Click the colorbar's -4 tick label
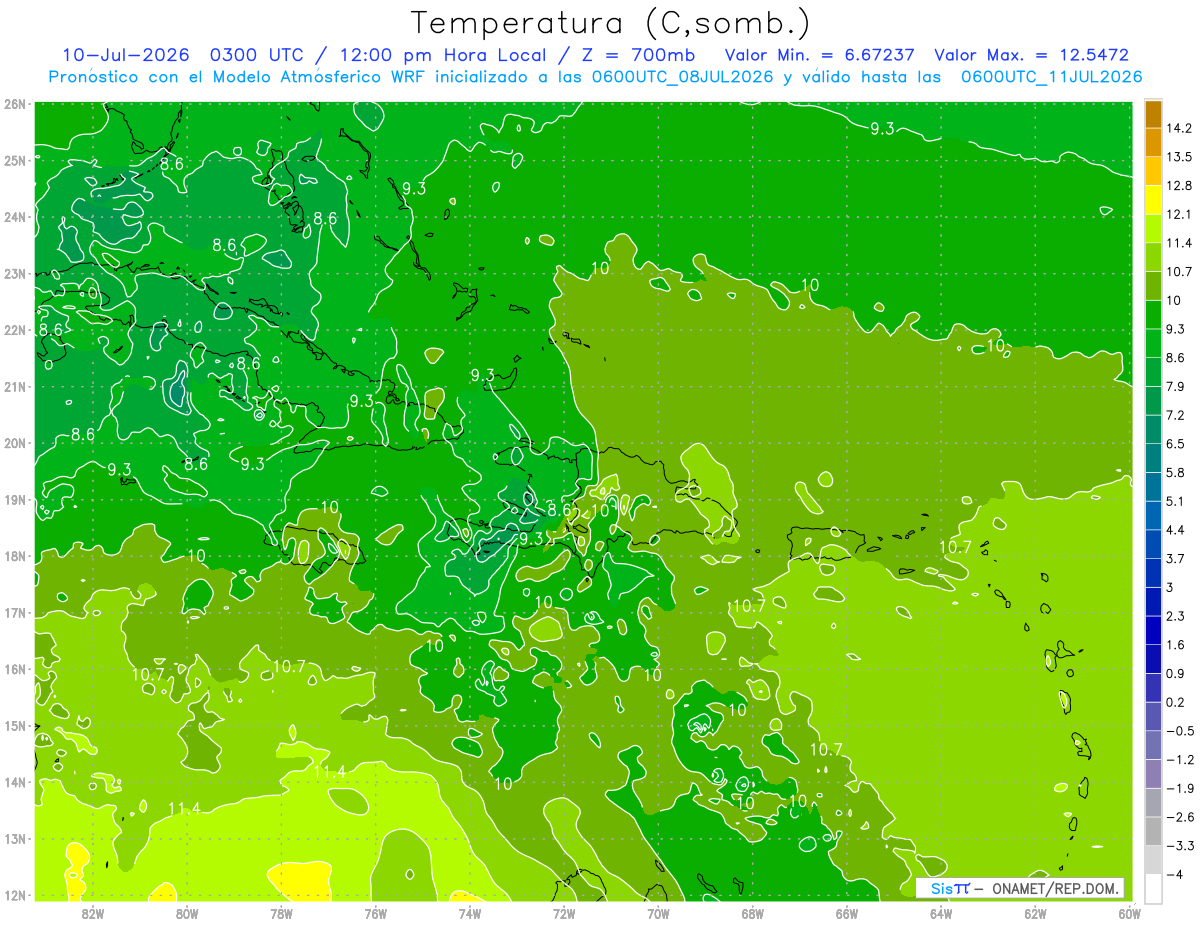The width and height of the screenshot is (1200, 927). coord(1177,875)
